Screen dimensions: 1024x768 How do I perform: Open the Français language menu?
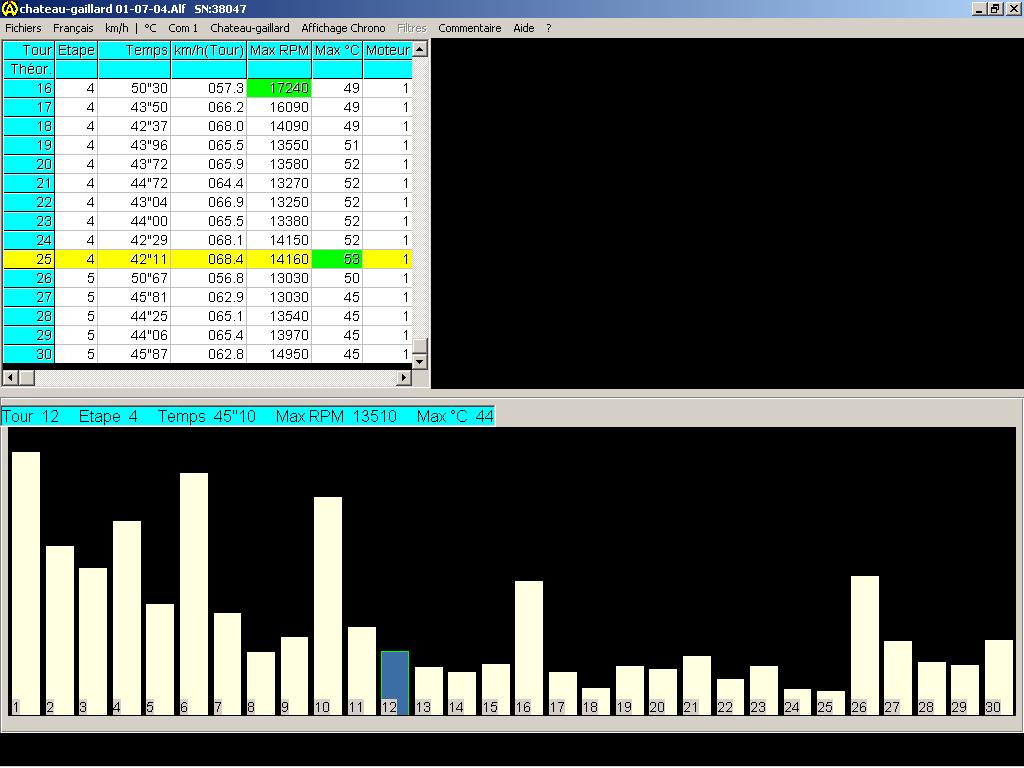point(73,28)
